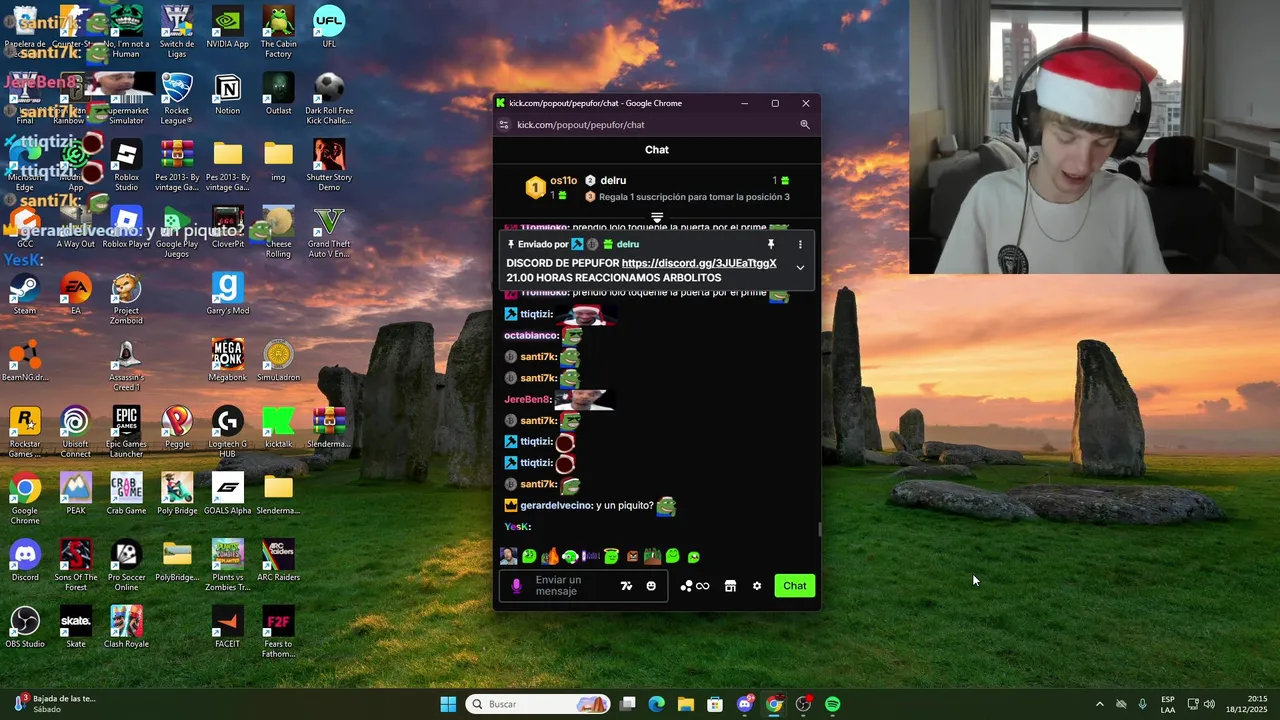Open Microsoft Edge from the taskbar
Screen dimensions: 1280x720
tap(656, 704)
